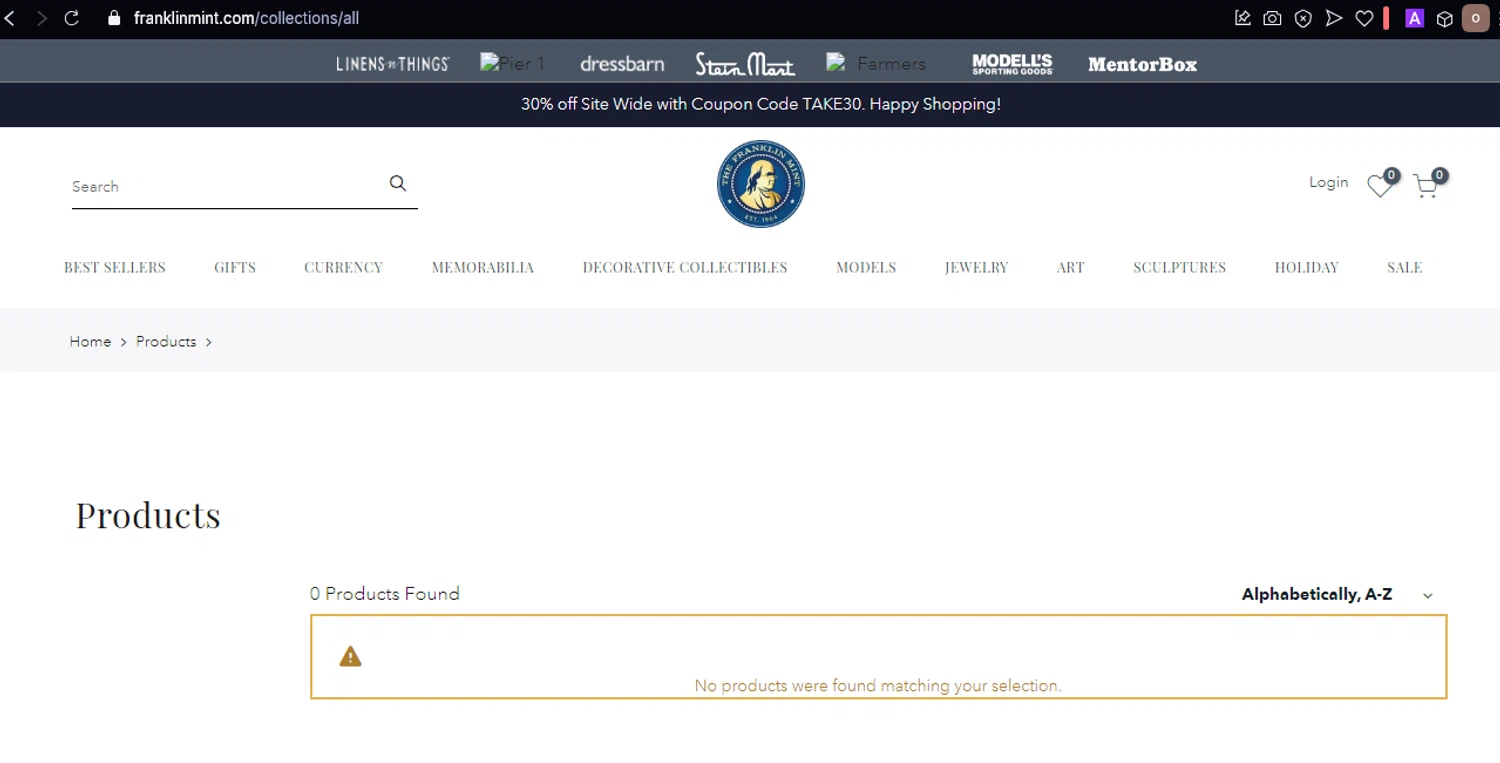Open the Login link
Image resolution: width=1500 pixels, height=763 pixels.
pos(1328,182)
